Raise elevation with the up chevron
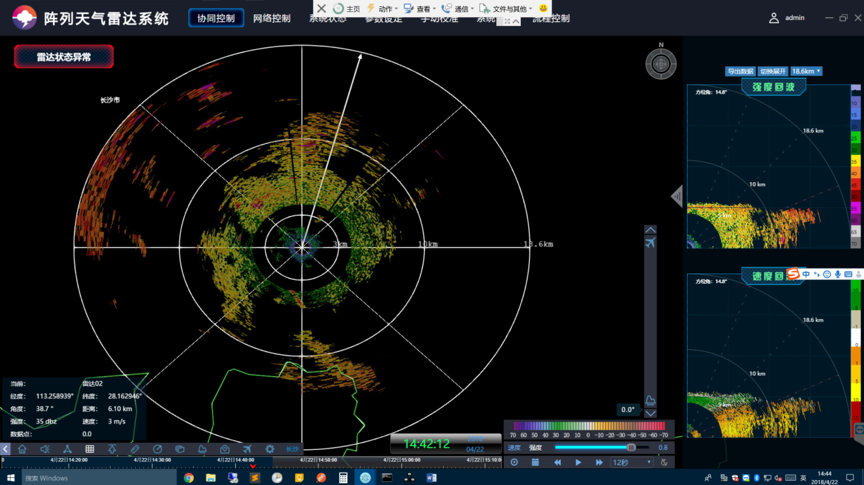This screenshot has width=864, height=485. (650, 230)
